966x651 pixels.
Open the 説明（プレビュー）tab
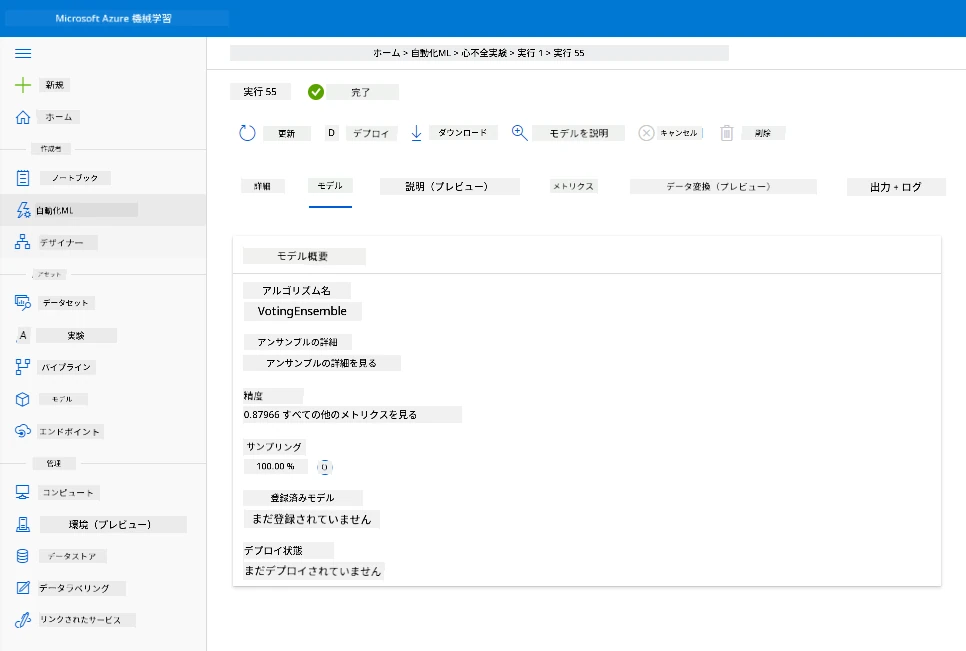(450, 187)
